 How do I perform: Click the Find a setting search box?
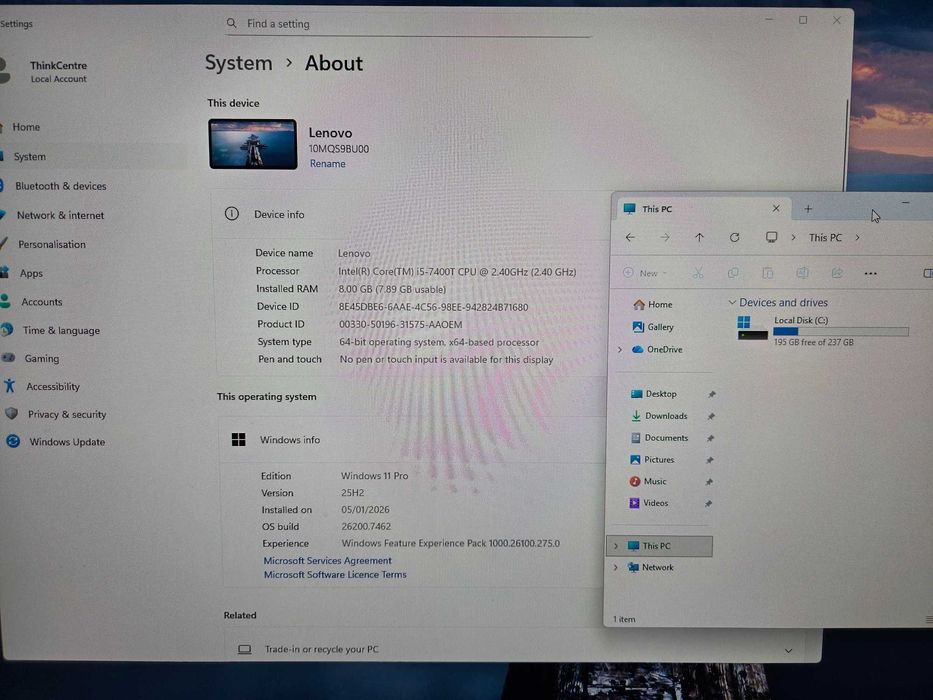tap(408, 24)
